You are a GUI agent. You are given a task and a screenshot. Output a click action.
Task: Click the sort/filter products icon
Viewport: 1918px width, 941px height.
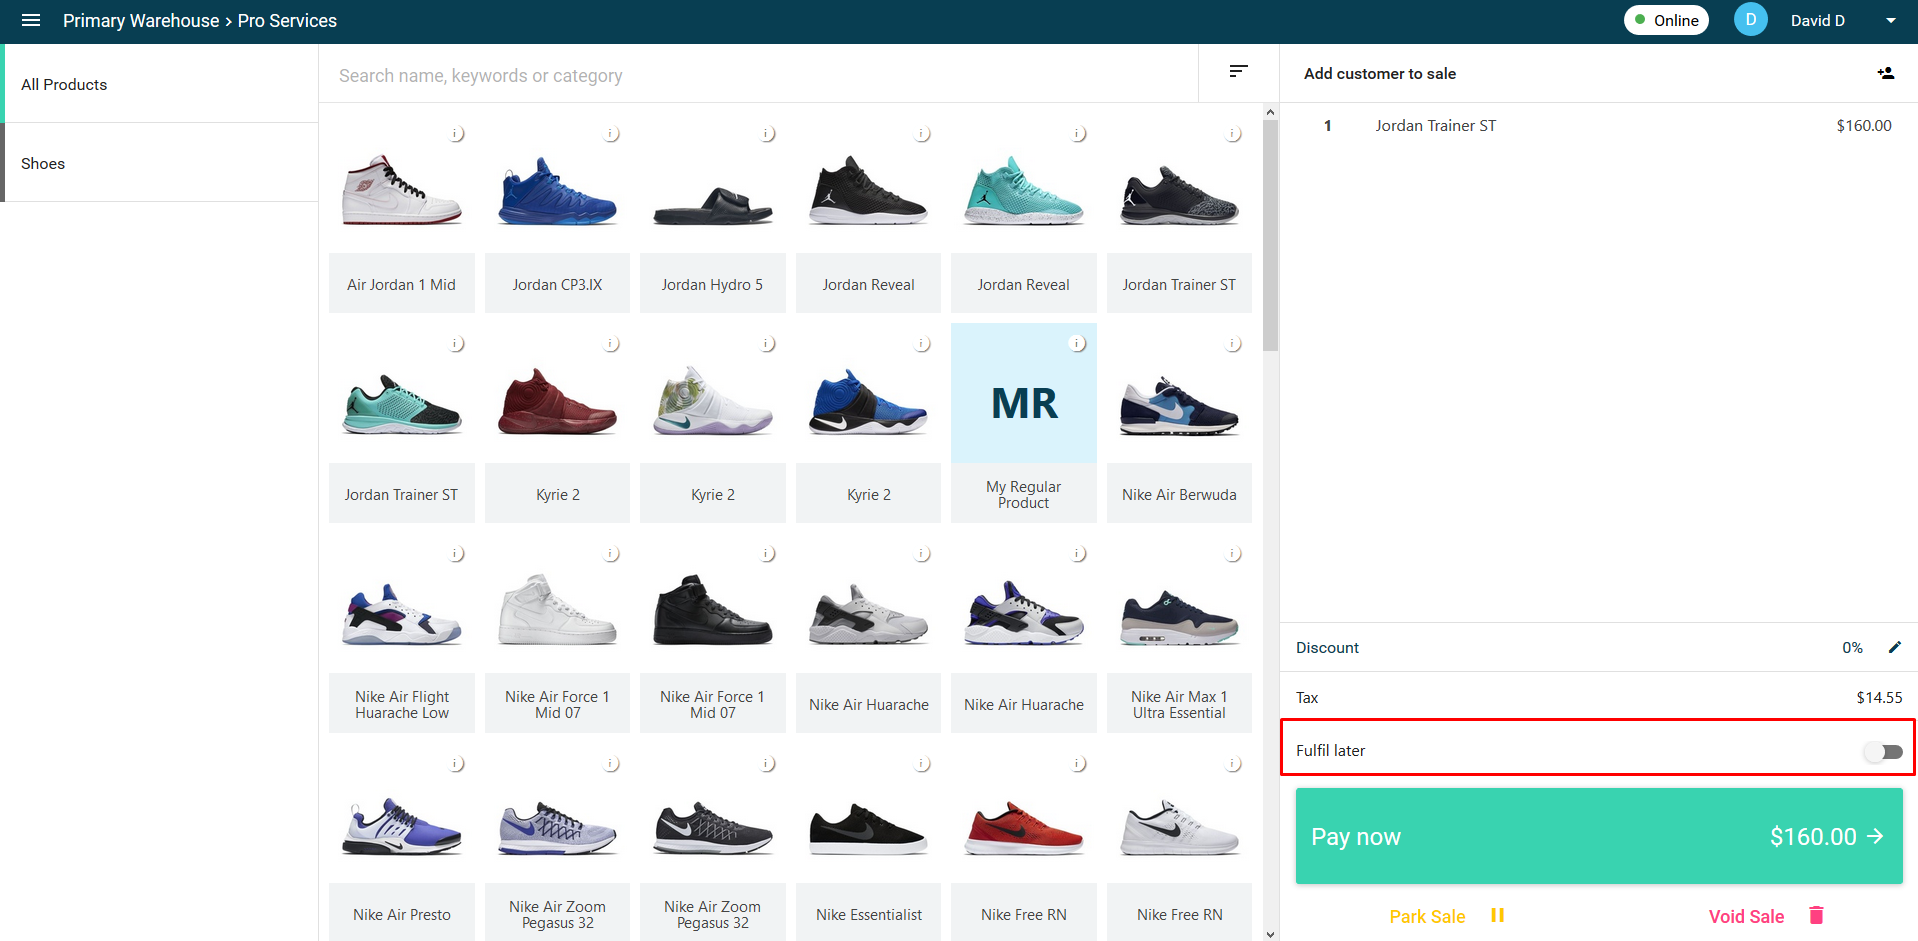pos(1238,71)
